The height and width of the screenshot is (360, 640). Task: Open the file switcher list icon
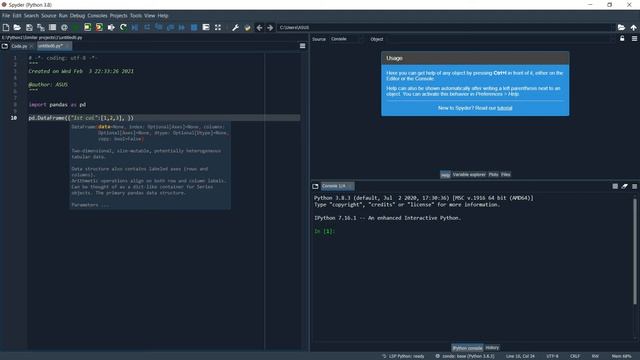[x=52, y=27]
